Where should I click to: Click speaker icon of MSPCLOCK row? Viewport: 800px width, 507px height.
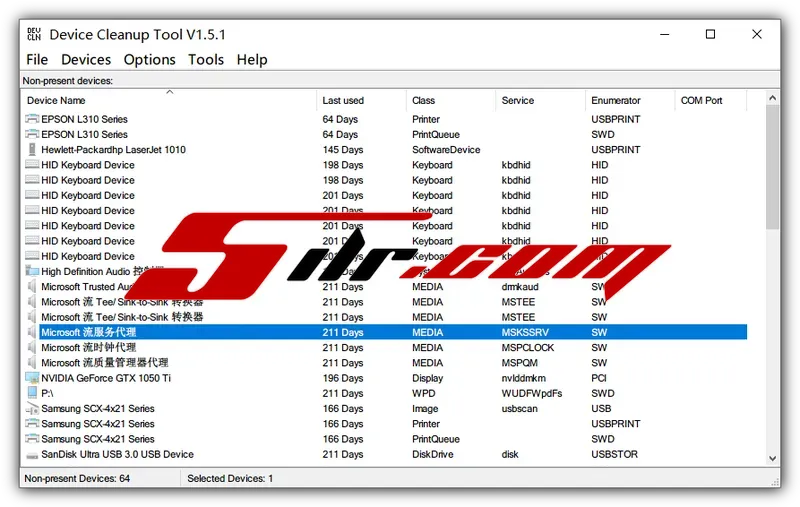click(32, 347)
